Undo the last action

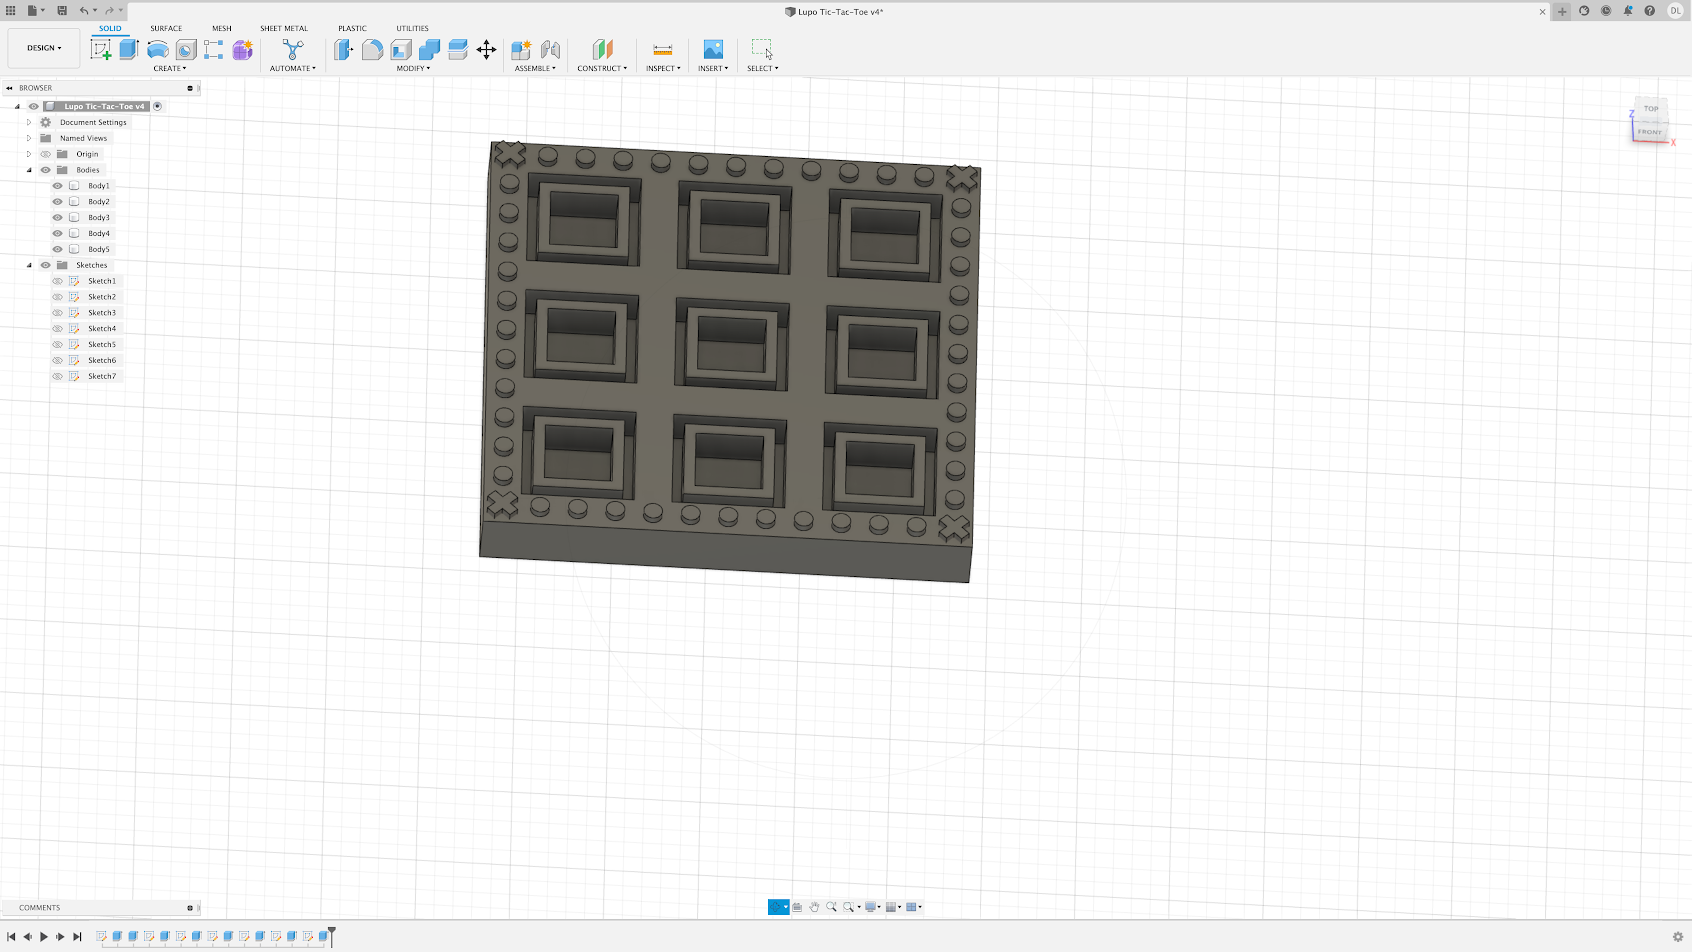(84, 11)
